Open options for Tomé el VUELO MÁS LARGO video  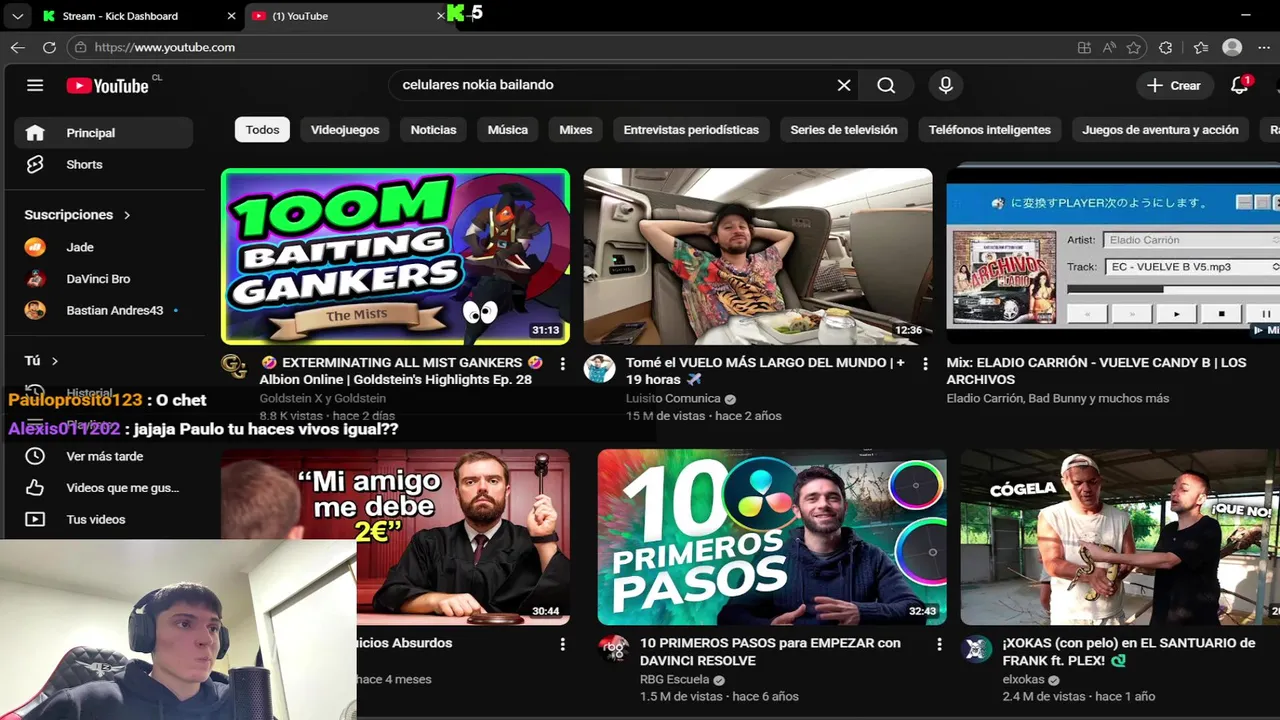click(925, 364)
